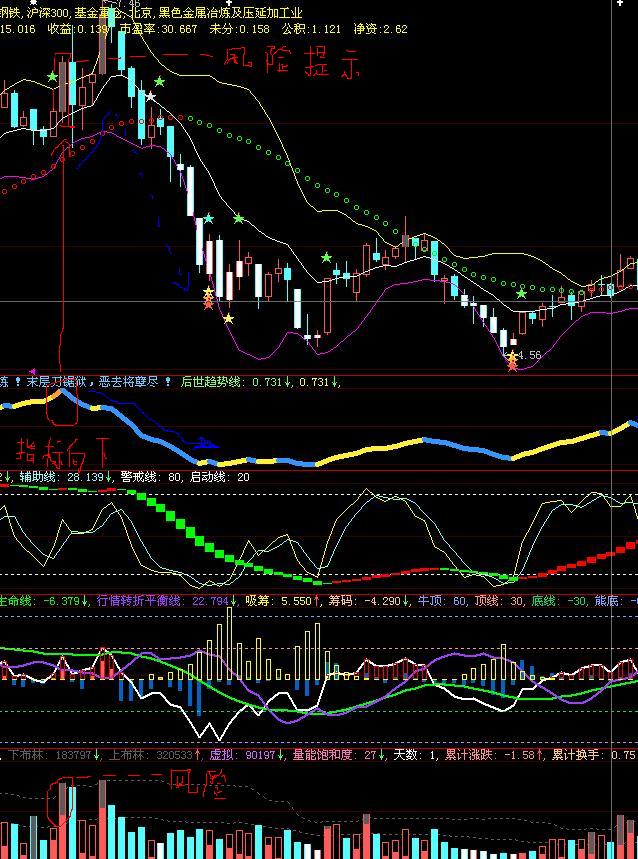Select the 行情转折平衡线 indicator label
The height and width of the screenshot is (859, 638).
163,602
